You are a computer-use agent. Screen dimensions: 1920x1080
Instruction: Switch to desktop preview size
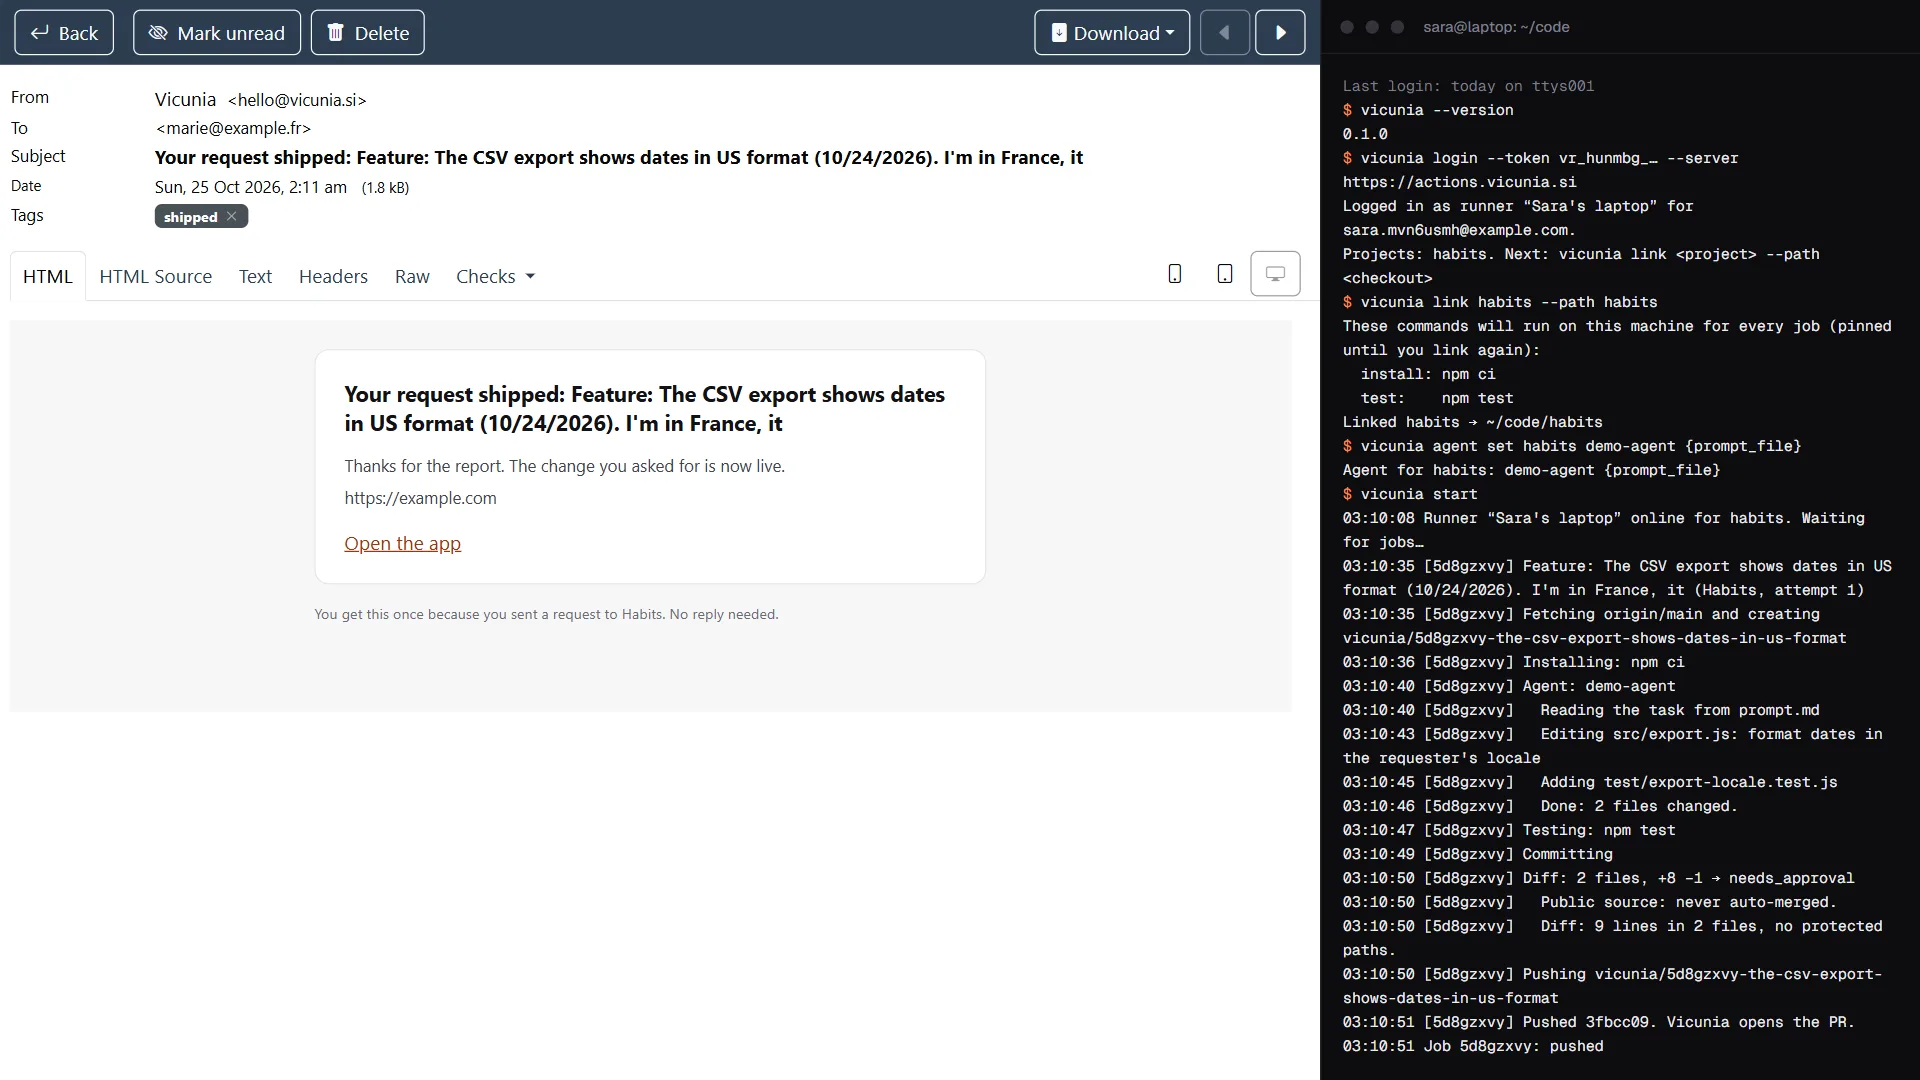[1275, 274]
